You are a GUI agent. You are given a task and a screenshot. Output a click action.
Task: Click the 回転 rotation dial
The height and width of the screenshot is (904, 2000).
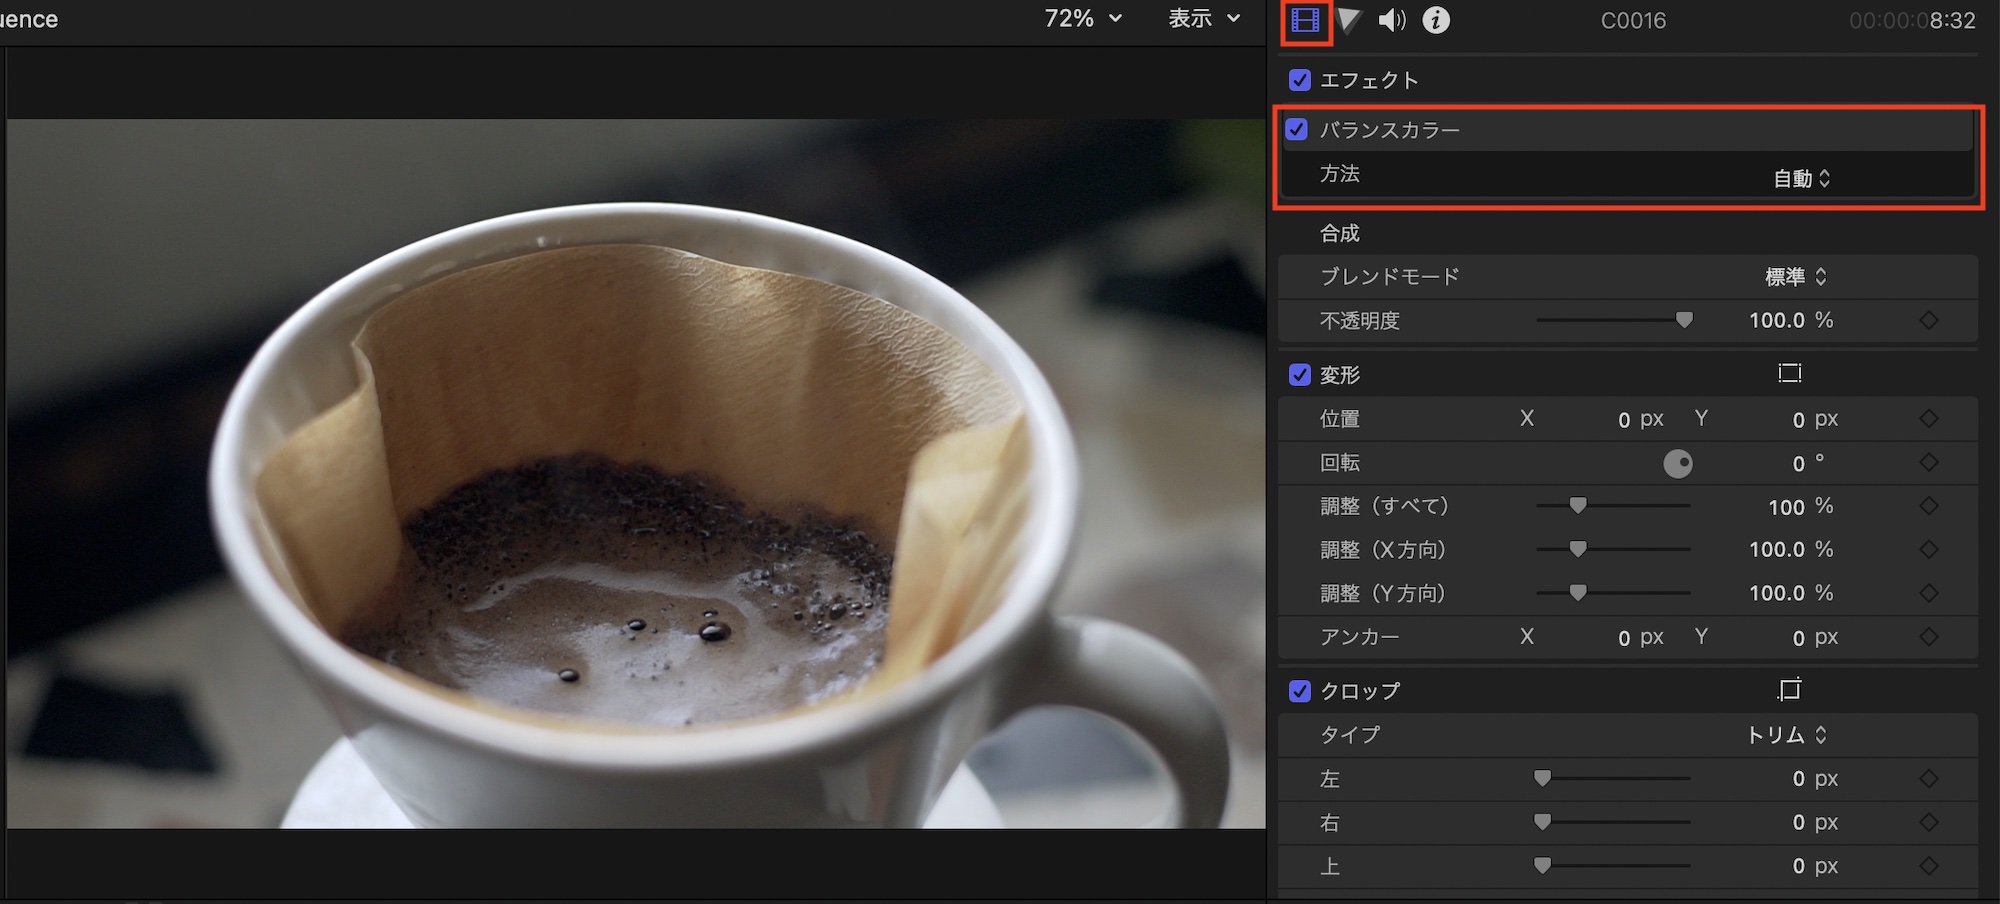[1677, 464]
